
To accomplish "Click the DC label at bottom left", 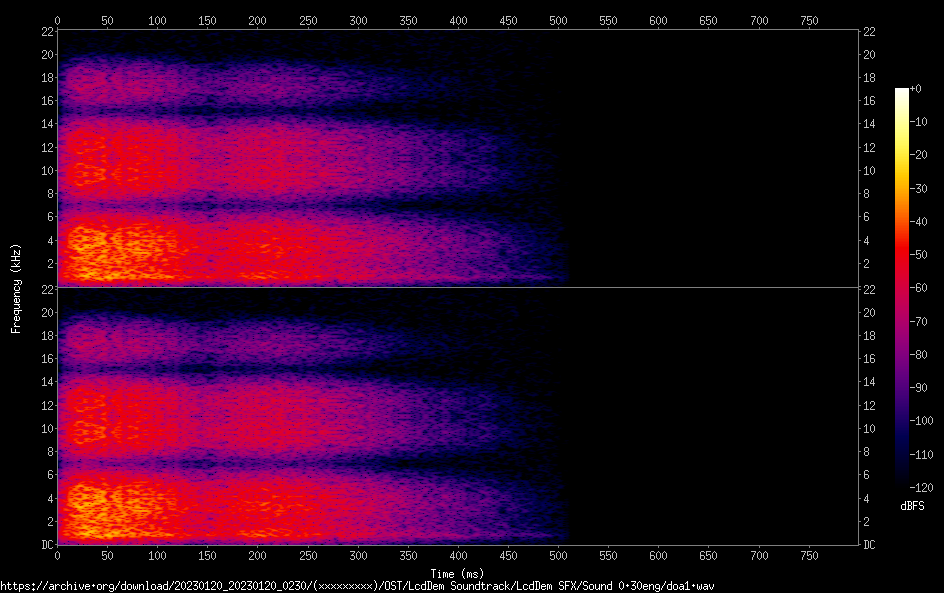I will pyautogui.click(x=45, y=545).
